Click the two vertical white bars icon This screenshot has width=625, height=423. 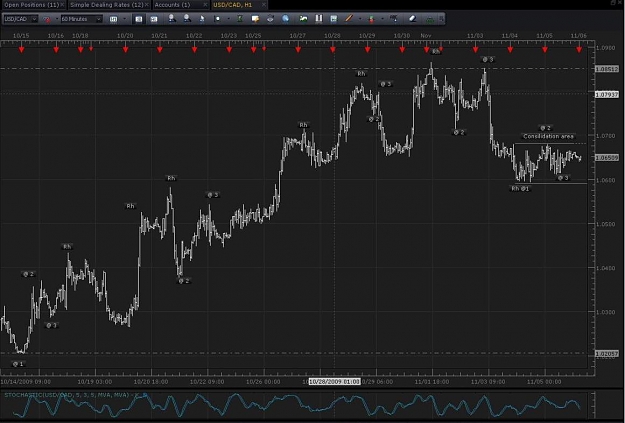click(x=319, y=19)
